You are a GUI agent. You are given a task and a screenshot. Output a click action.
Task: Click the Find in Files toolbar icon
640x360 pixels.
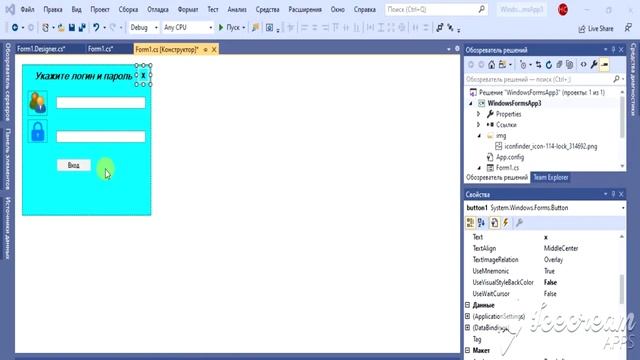(256, 27)
